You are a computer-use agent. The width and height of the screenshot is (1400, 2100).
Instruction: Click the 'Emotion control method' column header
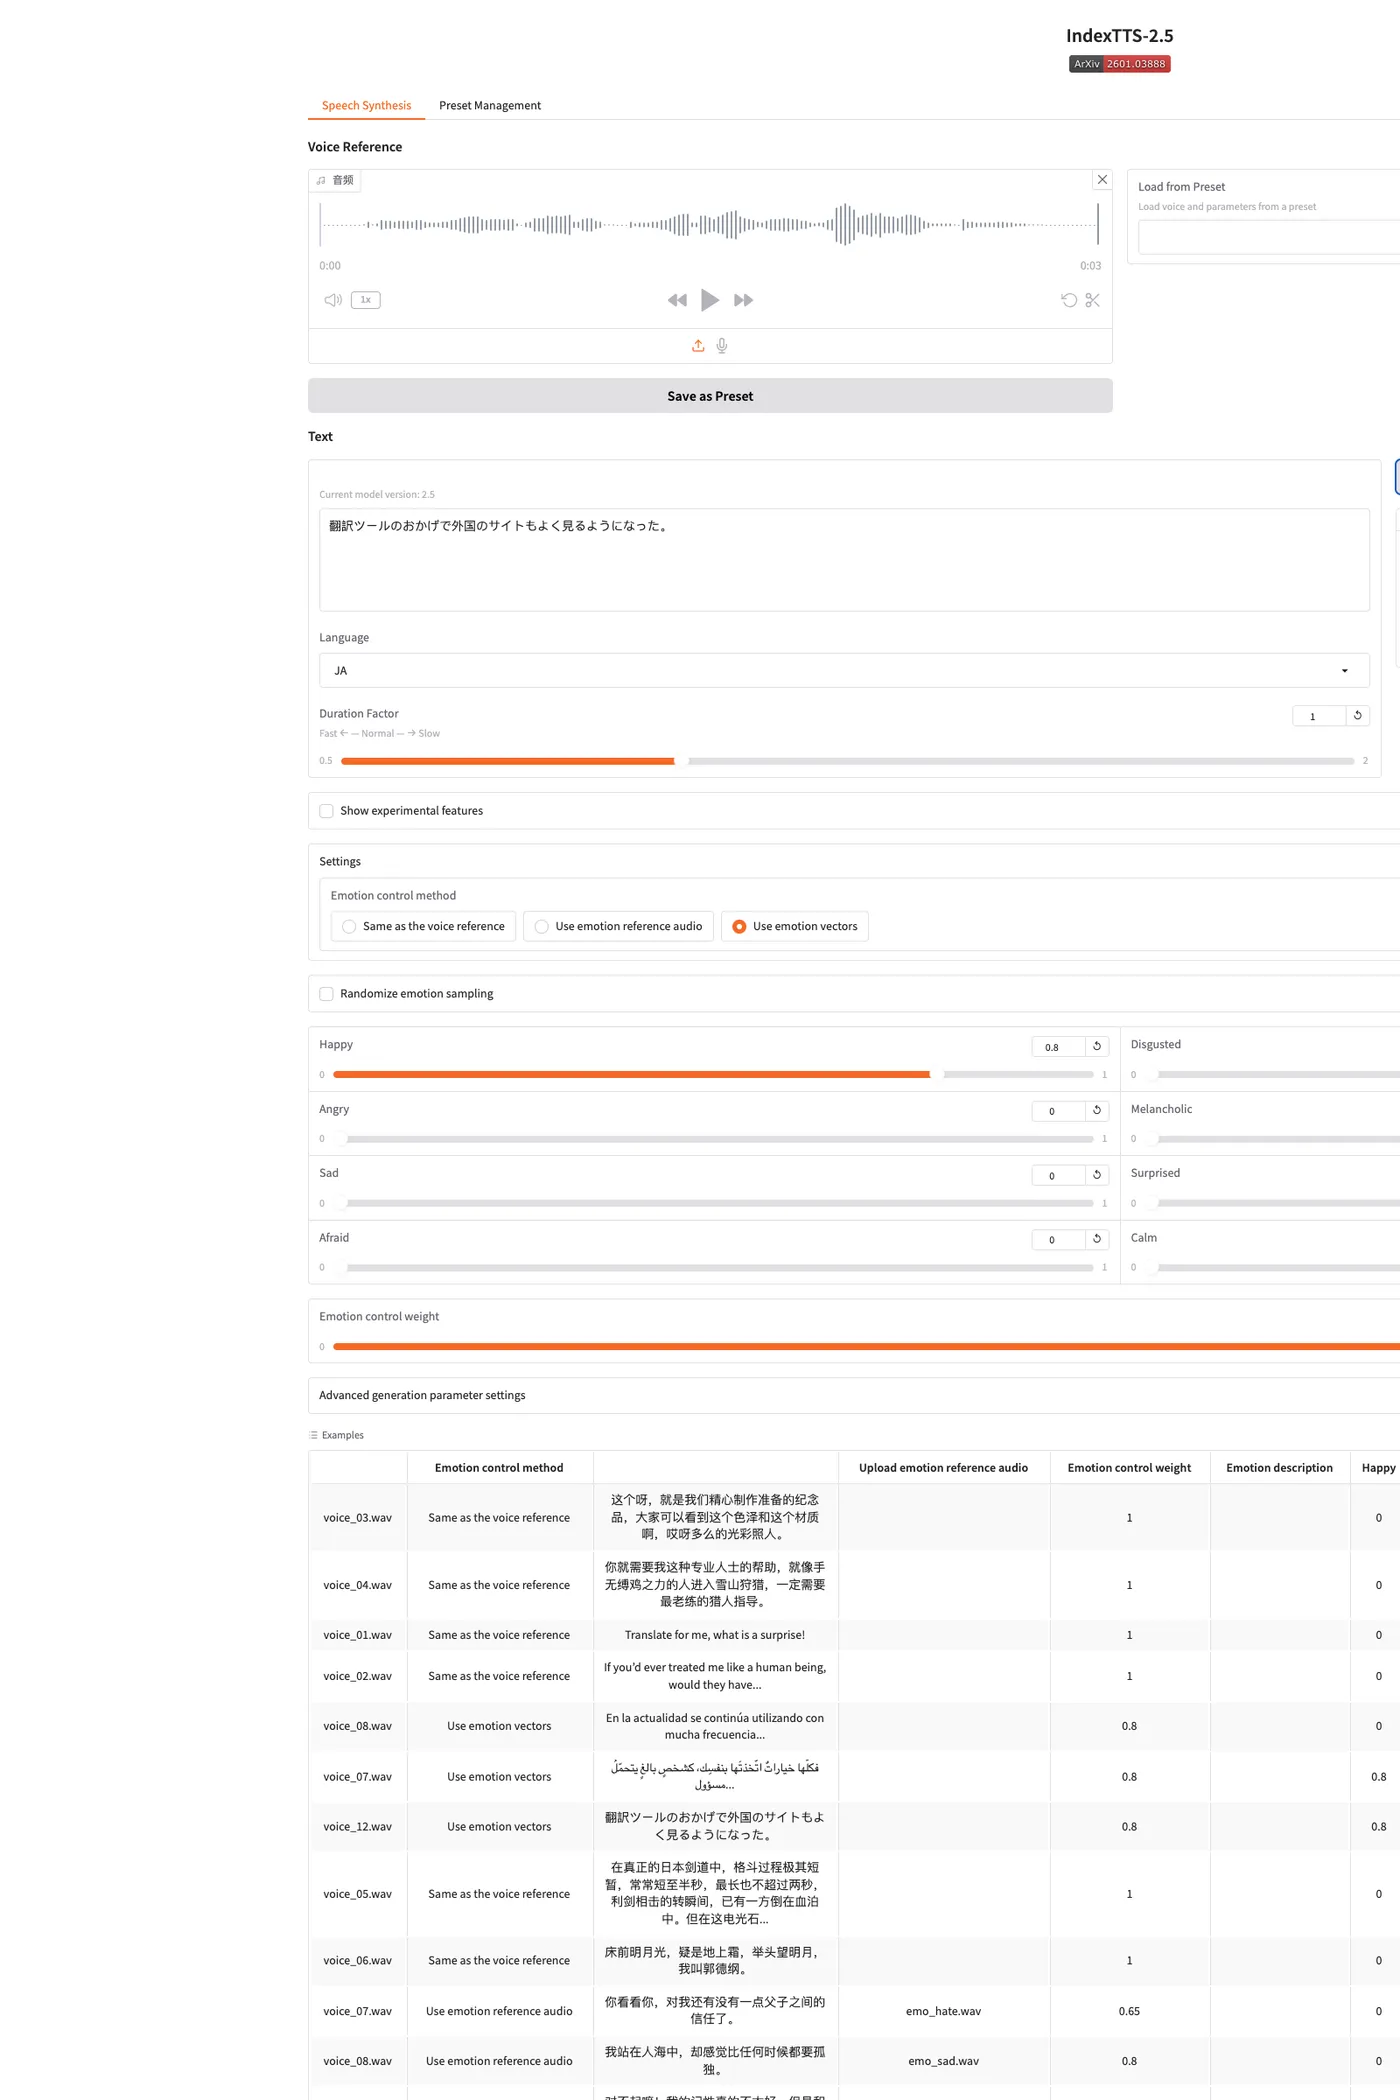tap(499, 1468)
